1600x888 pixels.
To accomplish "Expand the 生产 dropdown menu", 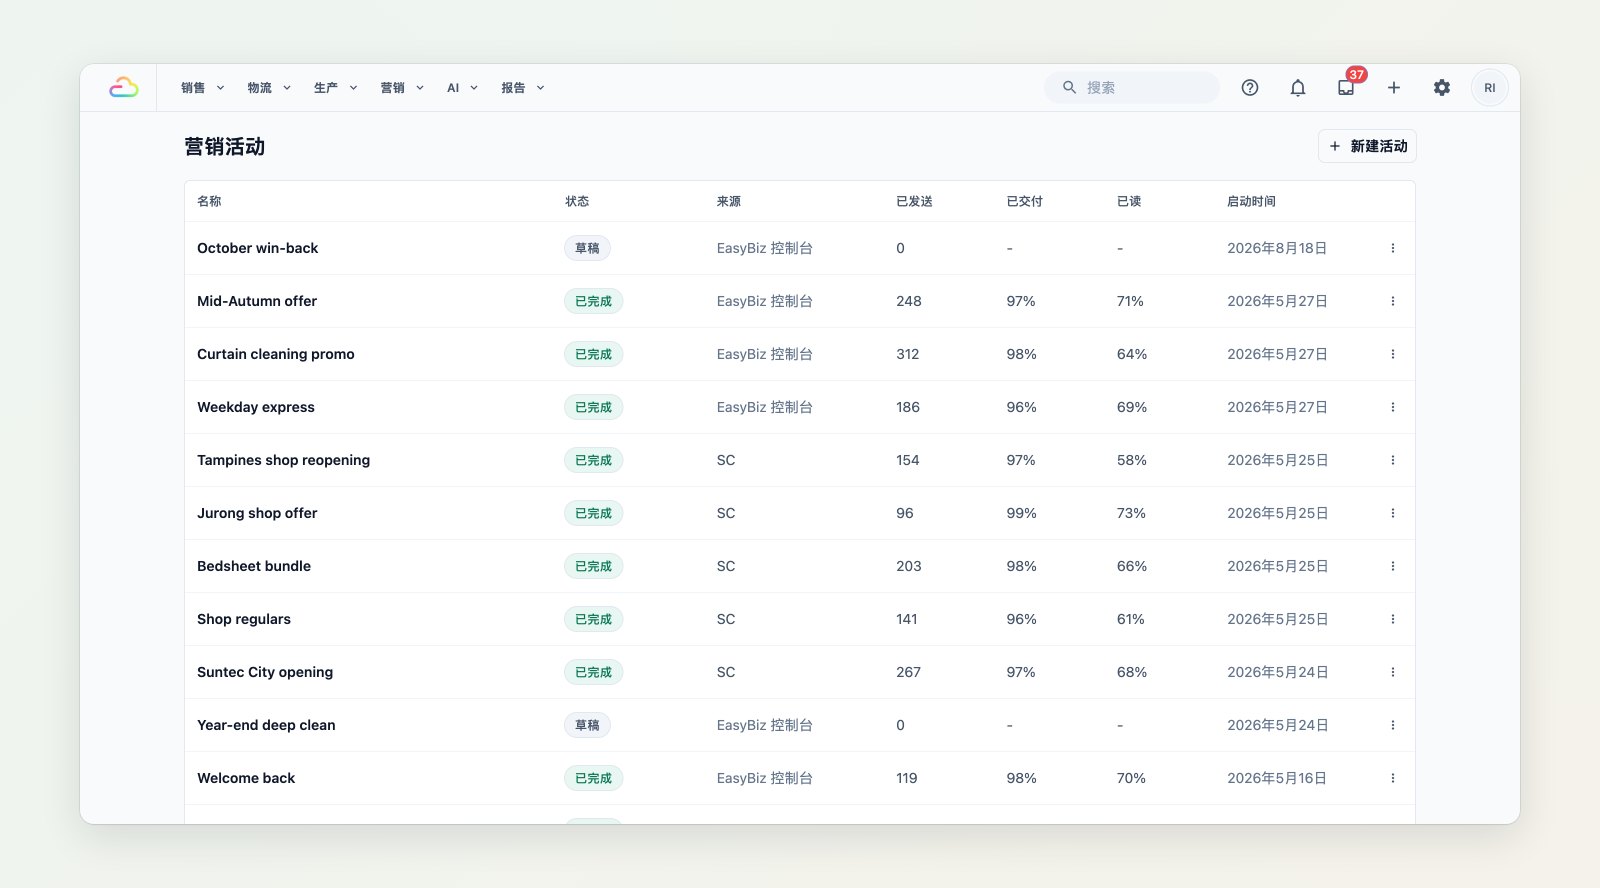I will click(336, 88).
